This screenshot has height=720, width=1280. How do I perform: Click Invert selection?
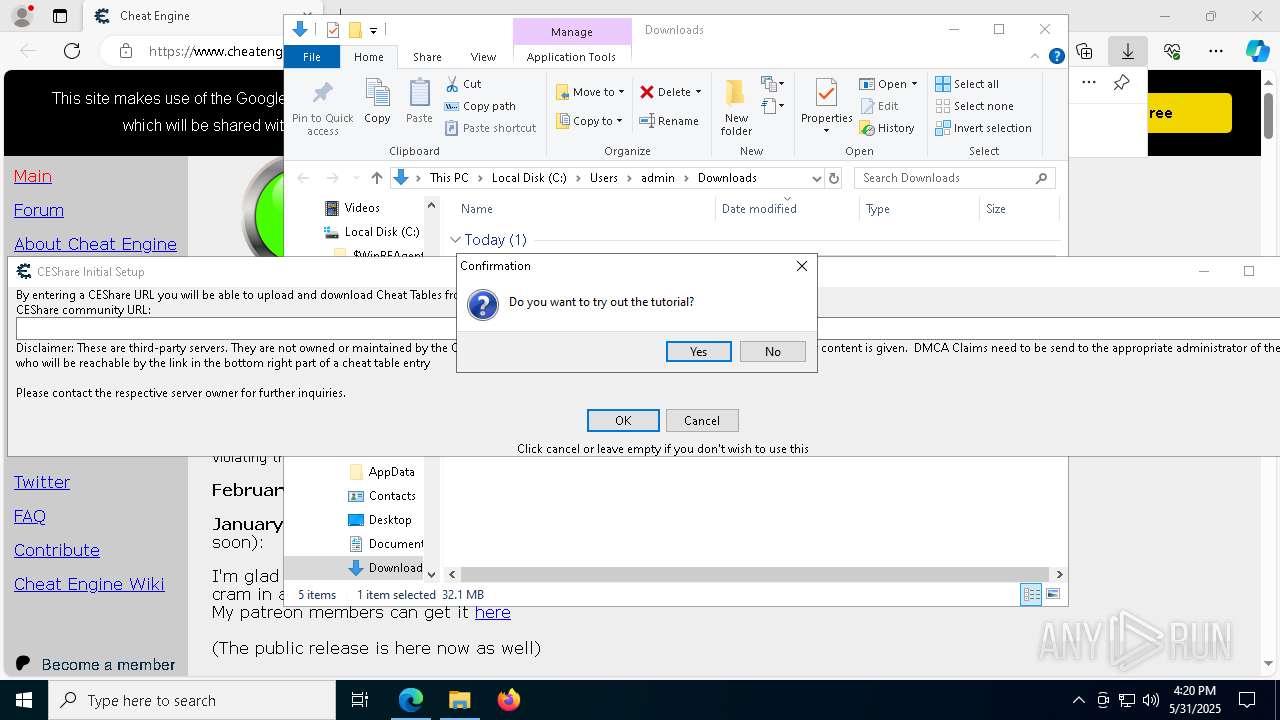pyautogui.click(x=983, y=128)
